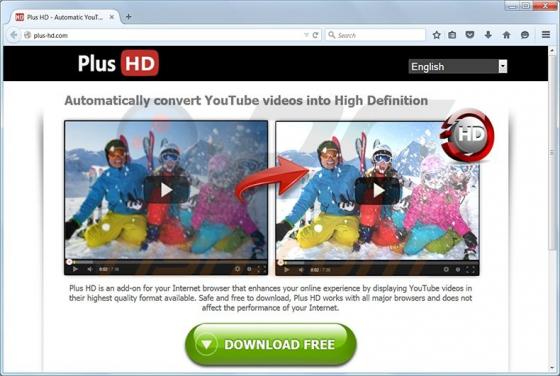Click small play control in right video bar

286,270
